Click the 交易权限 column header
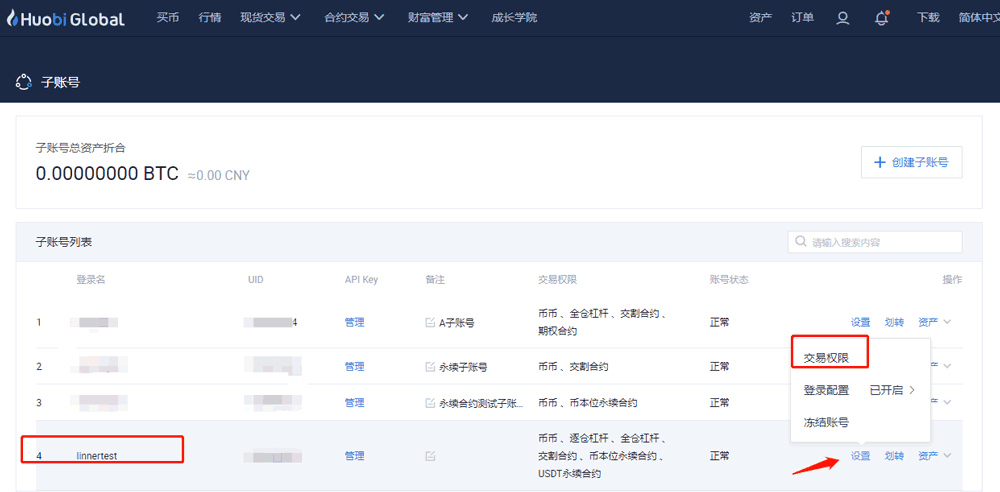Screen dimensions: 1000x492 [x=558, y=280]
